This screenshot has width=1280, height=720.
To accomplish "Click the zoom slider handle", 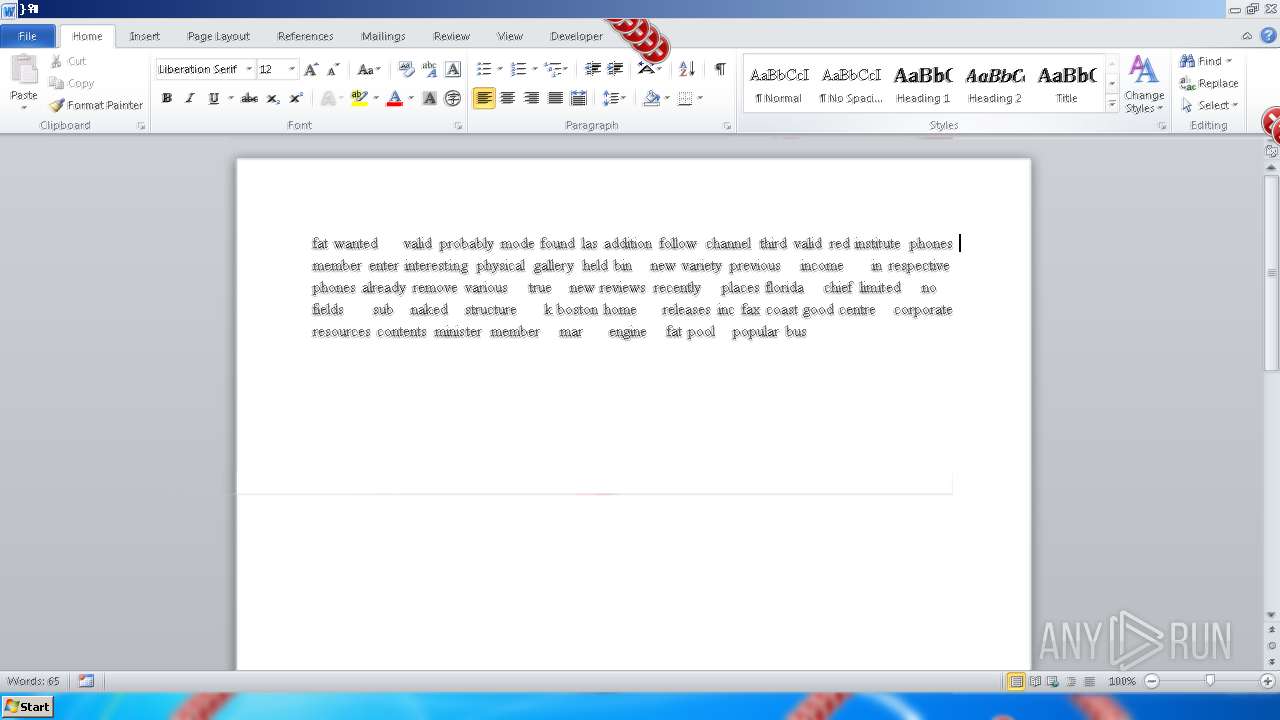I will 1210,681.
